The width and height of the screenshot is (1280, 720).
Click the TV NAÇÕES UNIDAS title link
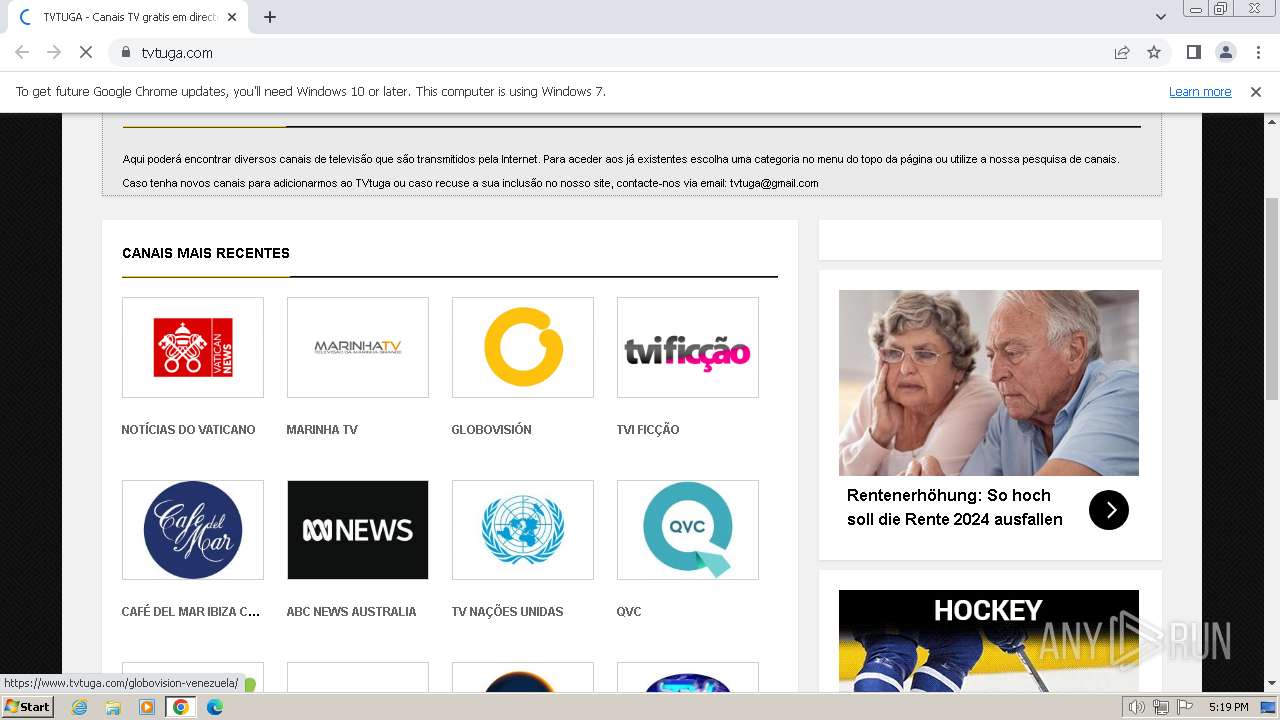pyautogui.click(x=507, y=612)
